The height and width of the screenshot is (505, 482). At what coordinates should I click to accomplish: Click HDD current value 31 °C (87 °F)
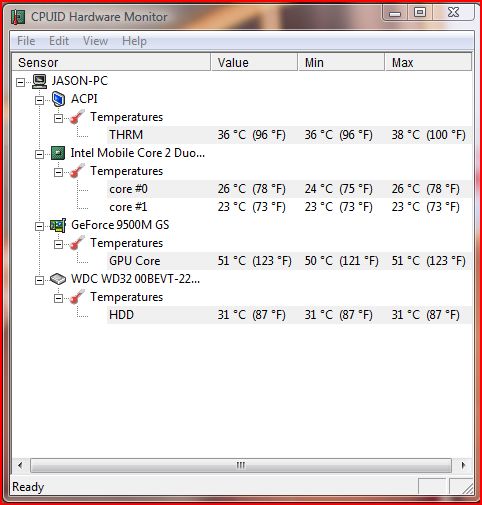(x=251, y=315)
